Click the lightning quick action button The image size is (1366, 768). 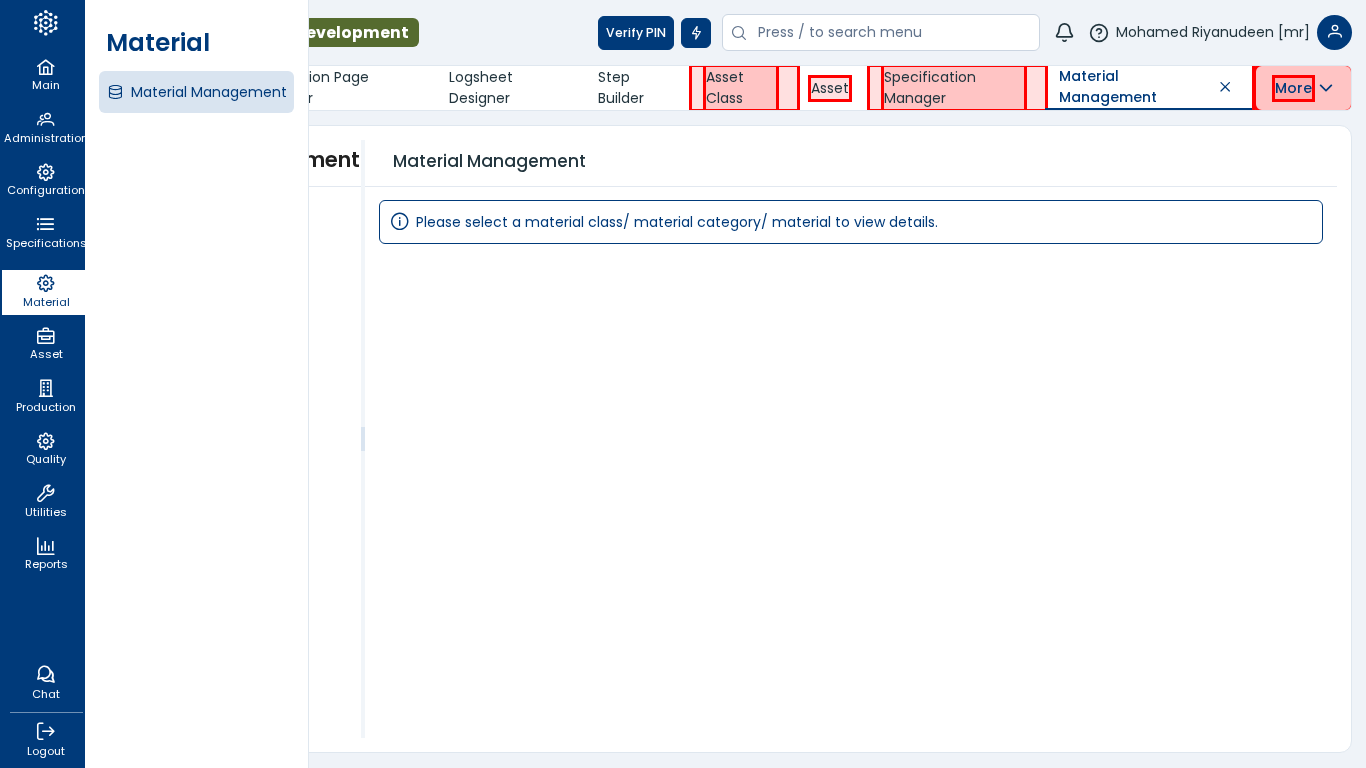click(696, 33)
